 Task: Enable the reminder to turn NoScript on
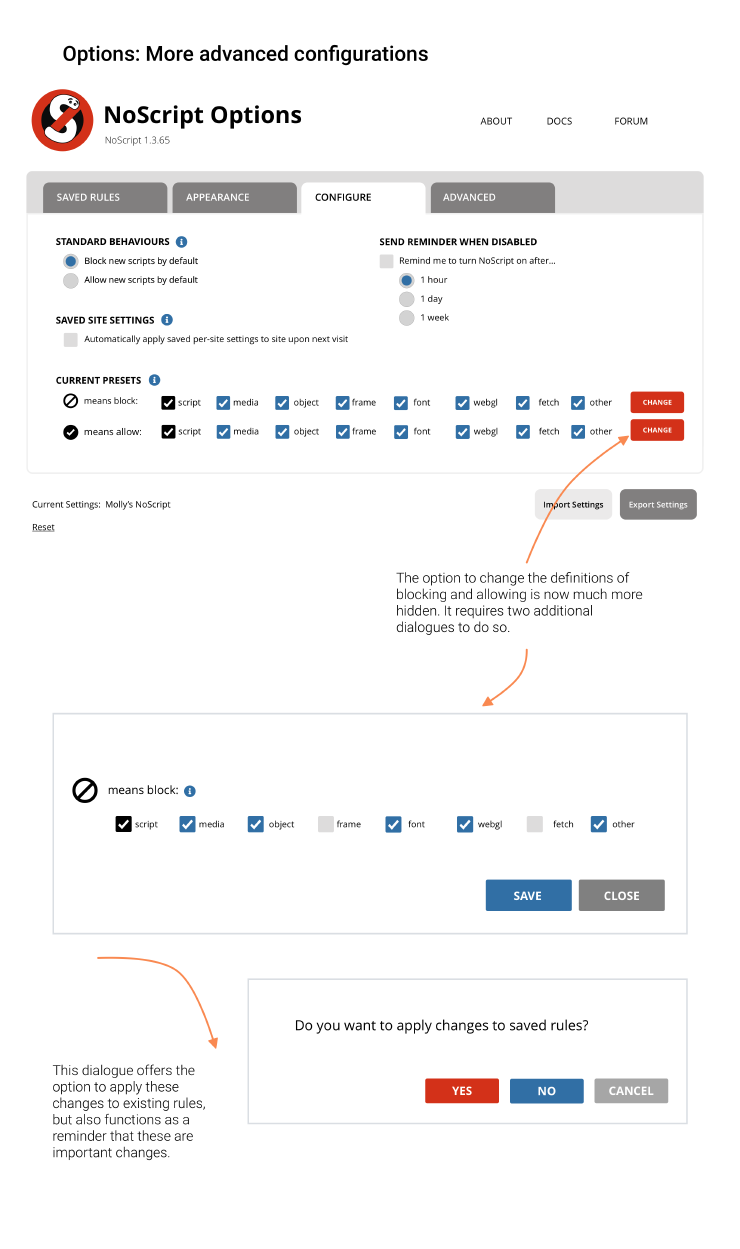386,261
